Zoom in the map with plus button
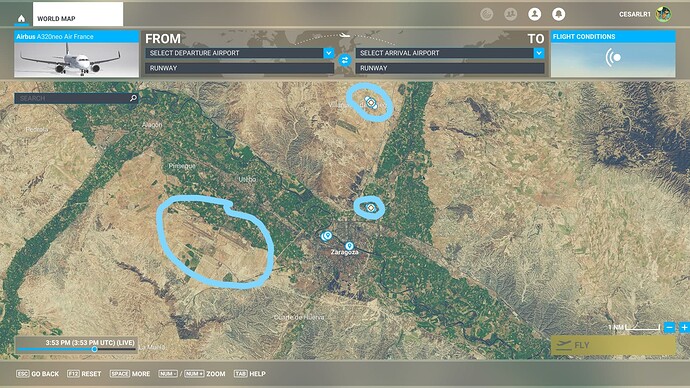This screenshot has width=690, height=388. point(684,327)
